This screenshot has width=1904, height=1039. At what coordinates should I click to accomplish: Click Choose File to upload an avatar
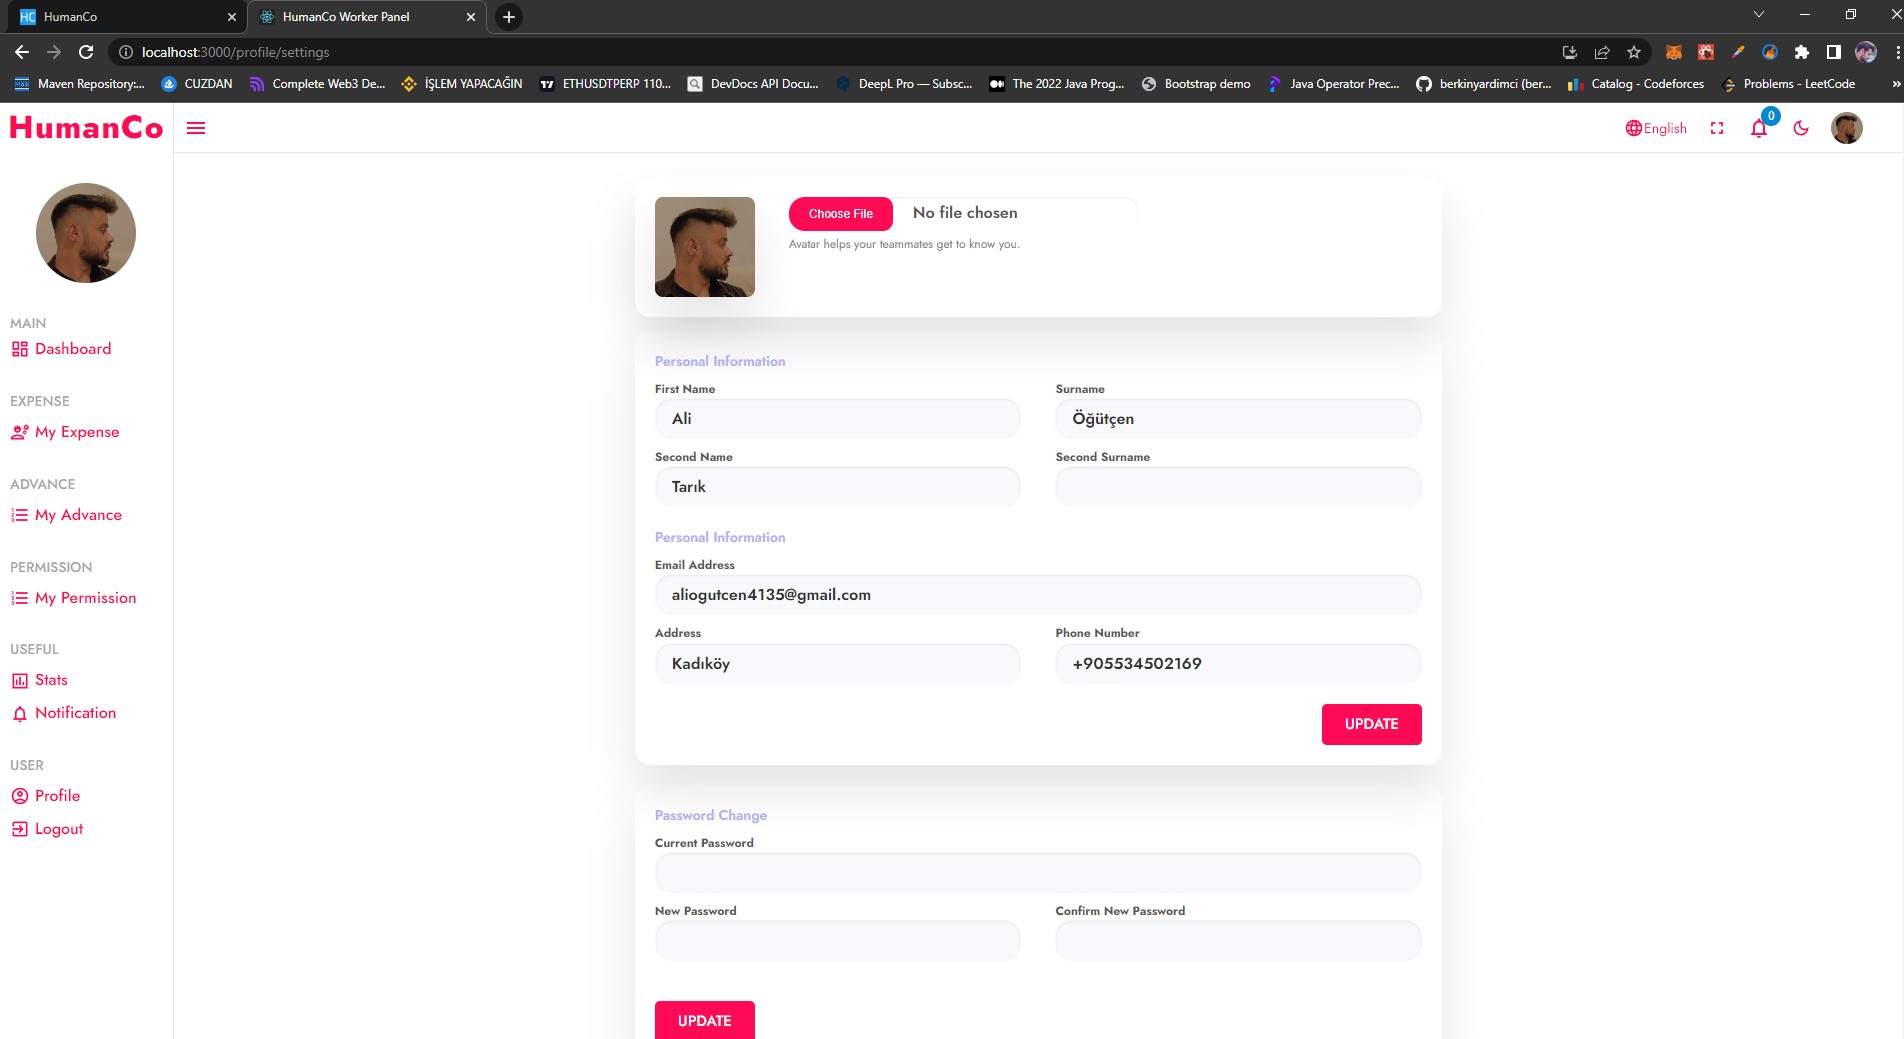(x=840, y=214)
